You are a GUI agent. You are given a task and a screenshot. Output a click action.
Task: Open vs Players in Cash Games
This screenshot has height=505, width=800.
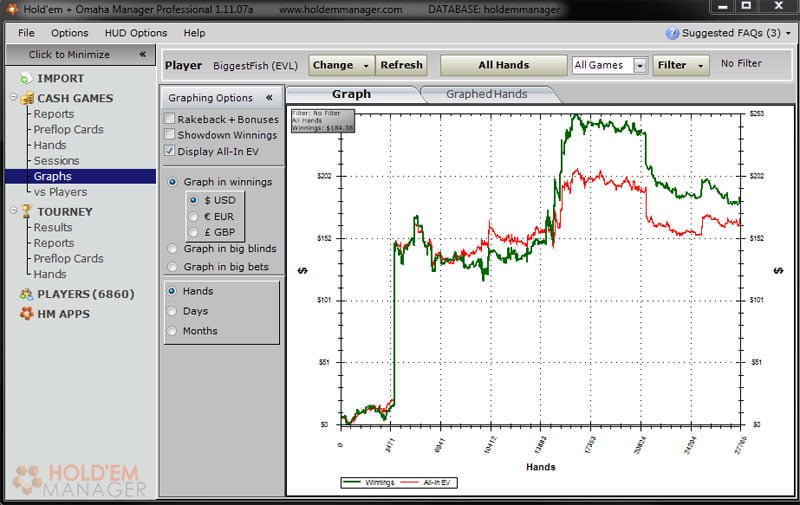[60, 192]
